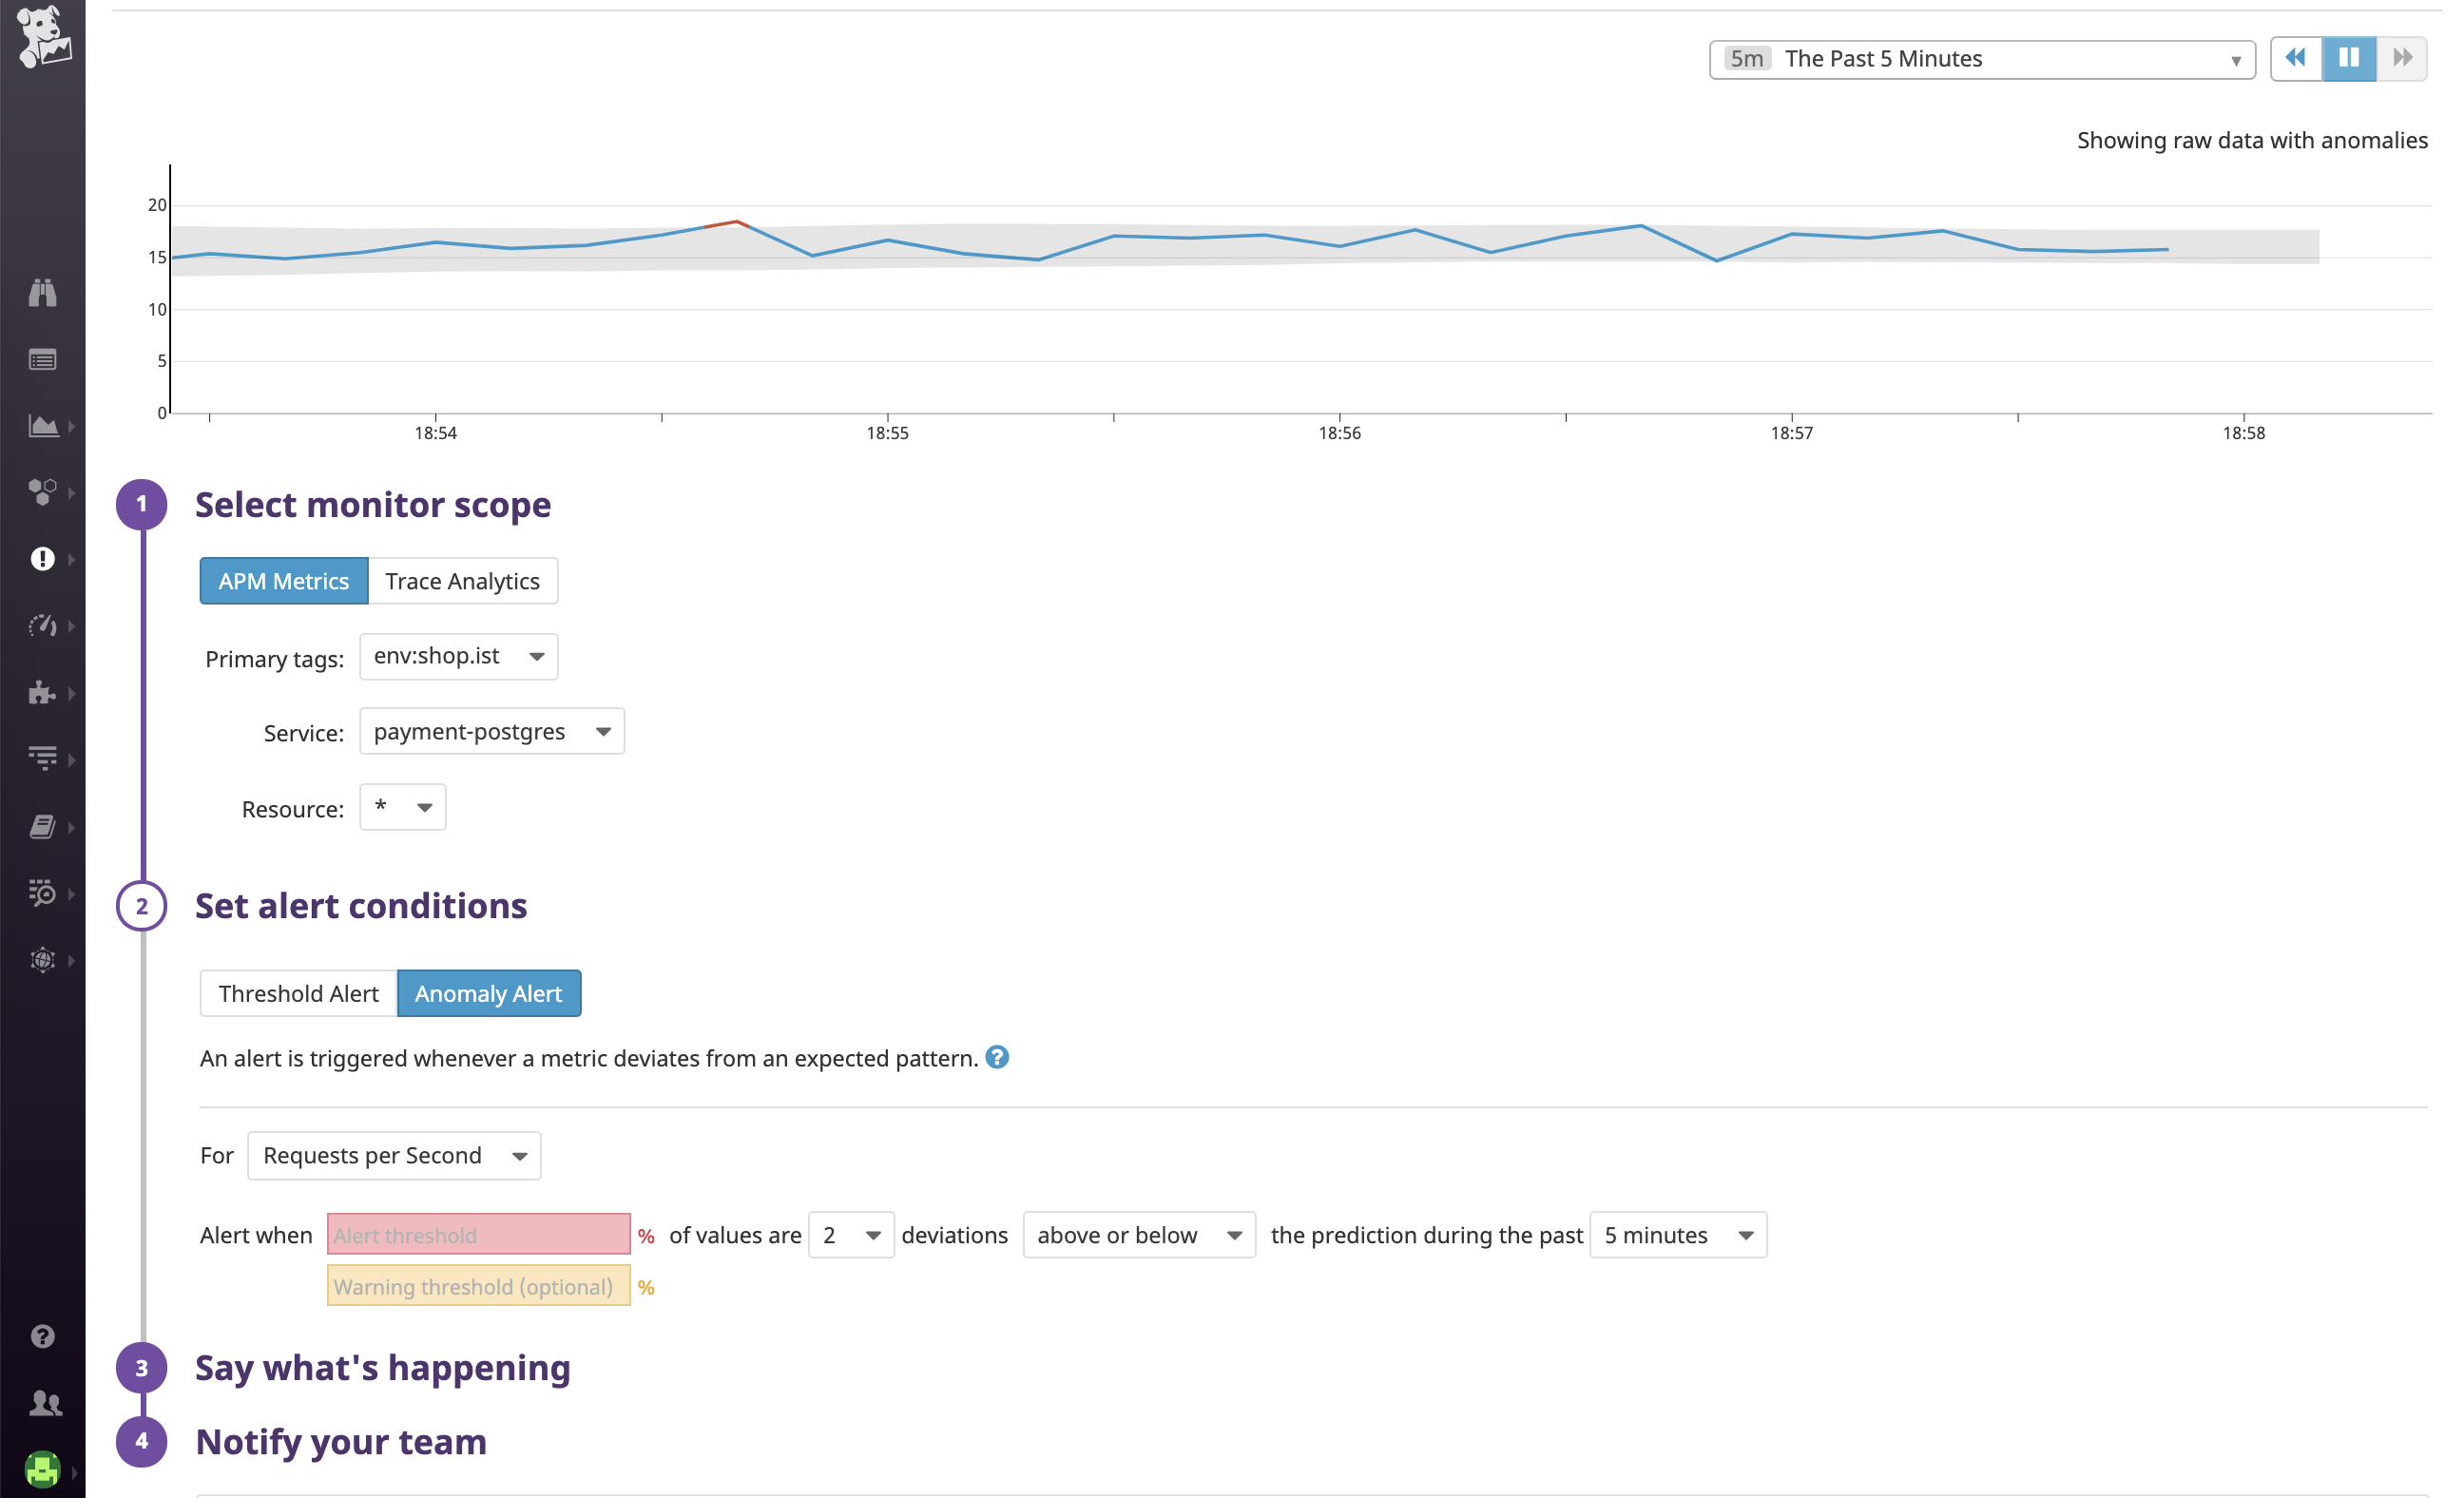2464x1498 pixels.
Task: Open the Monitors exclamation sidebar icon
Action: 42,559
